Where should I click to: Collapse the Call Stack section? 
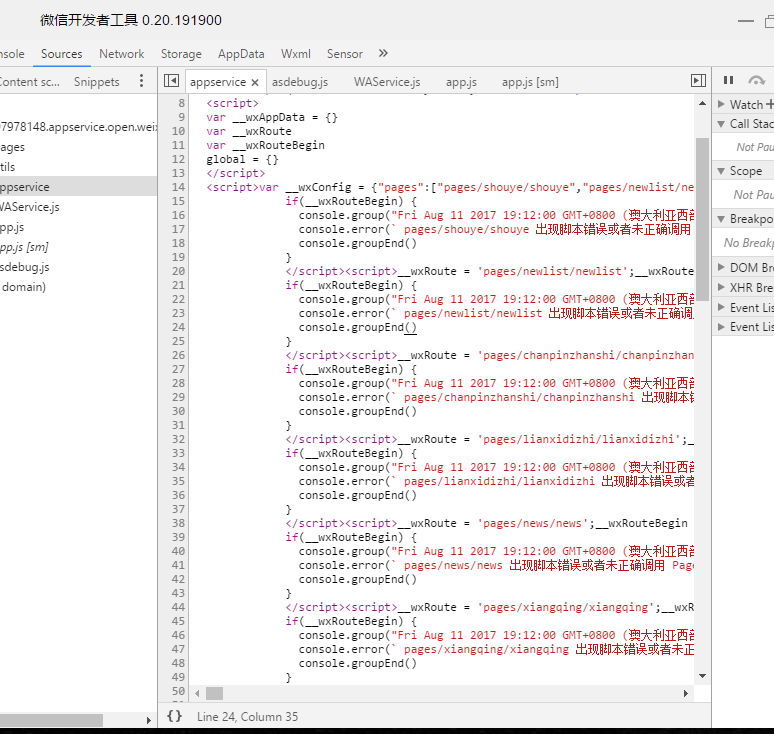coord(721,124)
